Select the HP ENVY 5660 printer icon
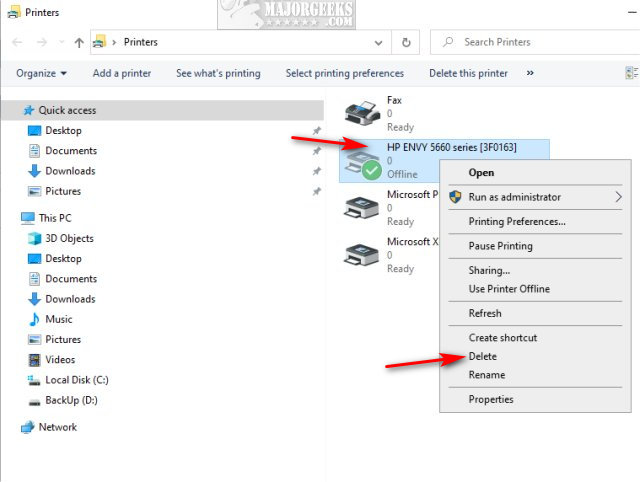640x482 pixels. point(359,162)
